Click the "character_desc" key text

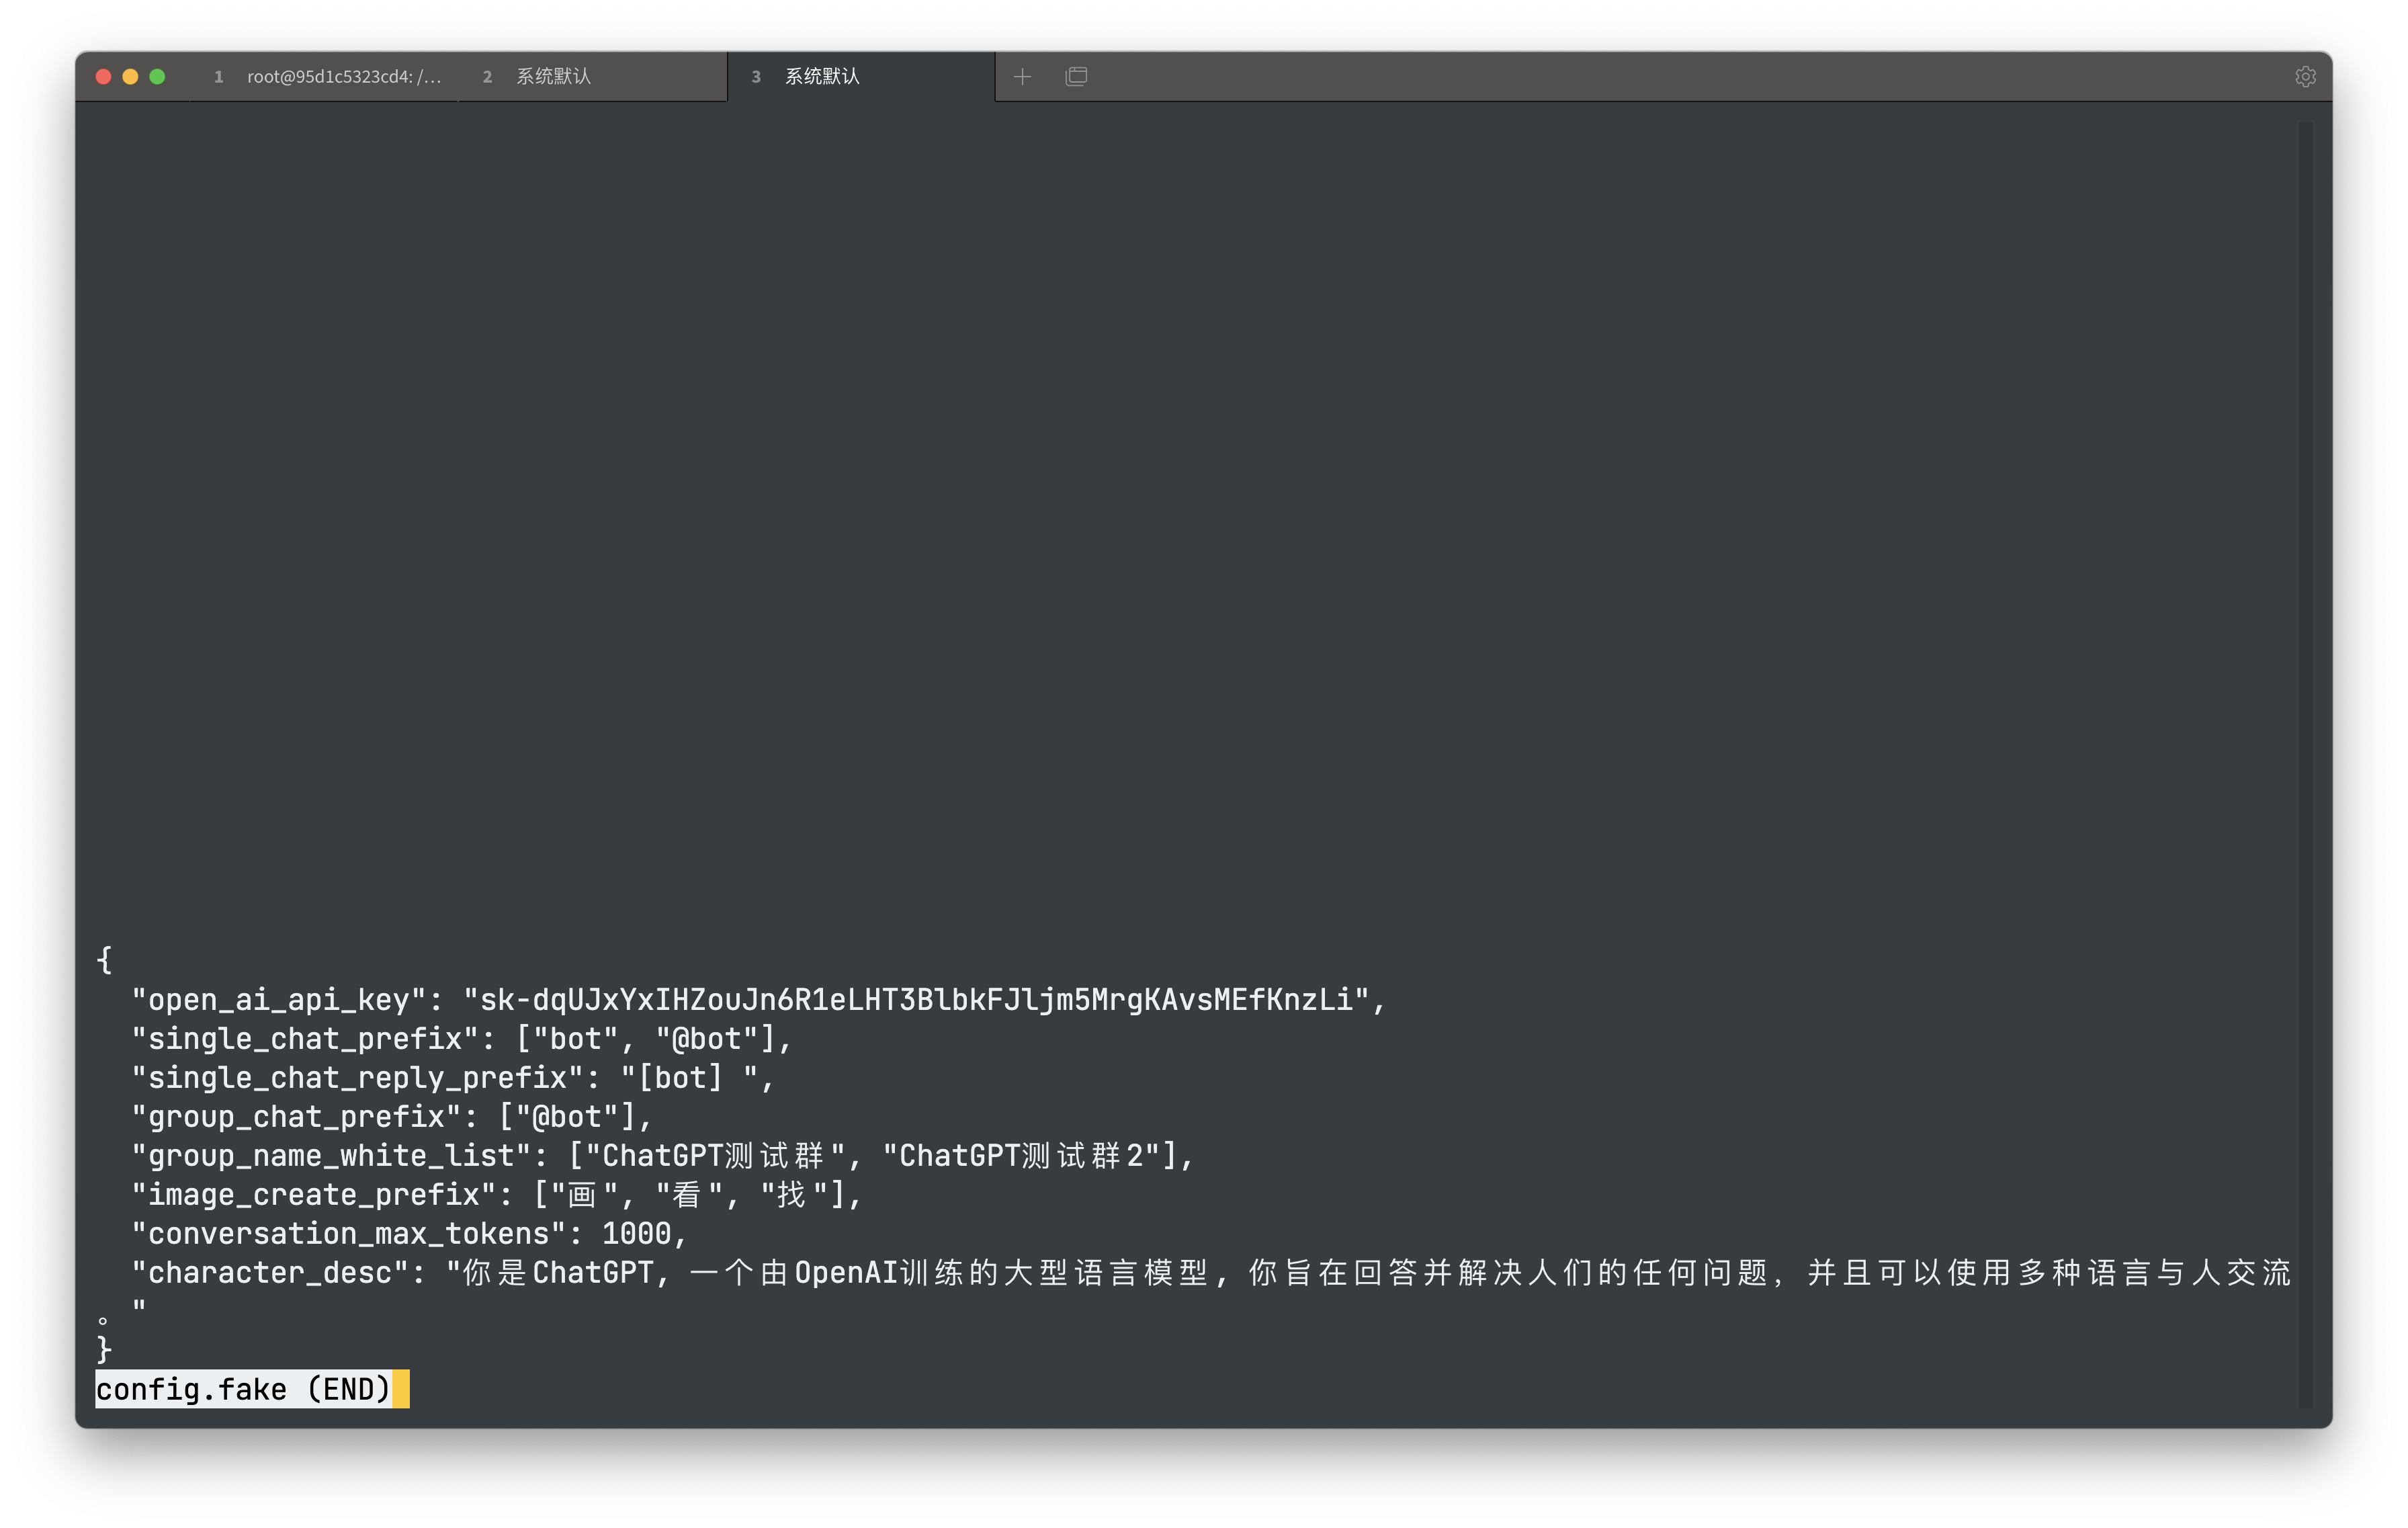click(x=270, y=1273)
